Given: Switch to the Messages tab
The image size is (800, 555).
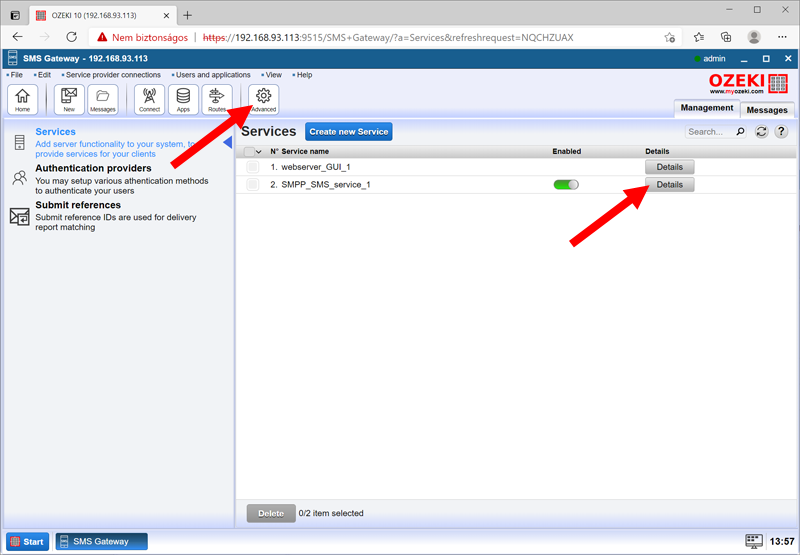Looking at the screenshot, I should (767, 110).
